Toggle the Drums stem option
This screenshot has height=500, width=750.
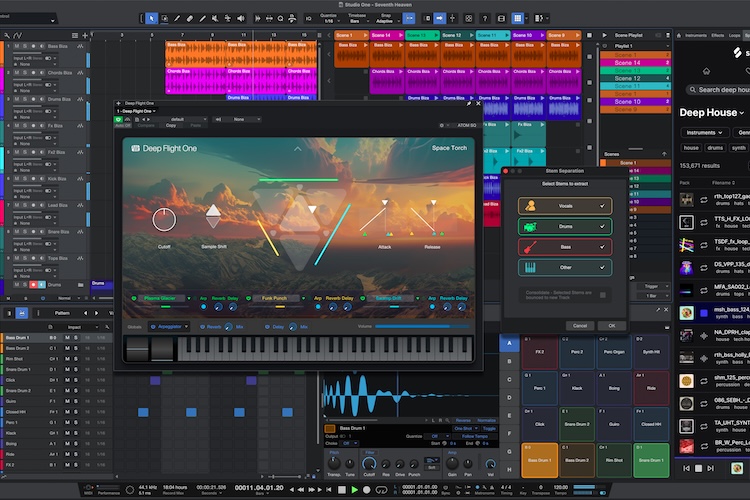click(564, 226)
